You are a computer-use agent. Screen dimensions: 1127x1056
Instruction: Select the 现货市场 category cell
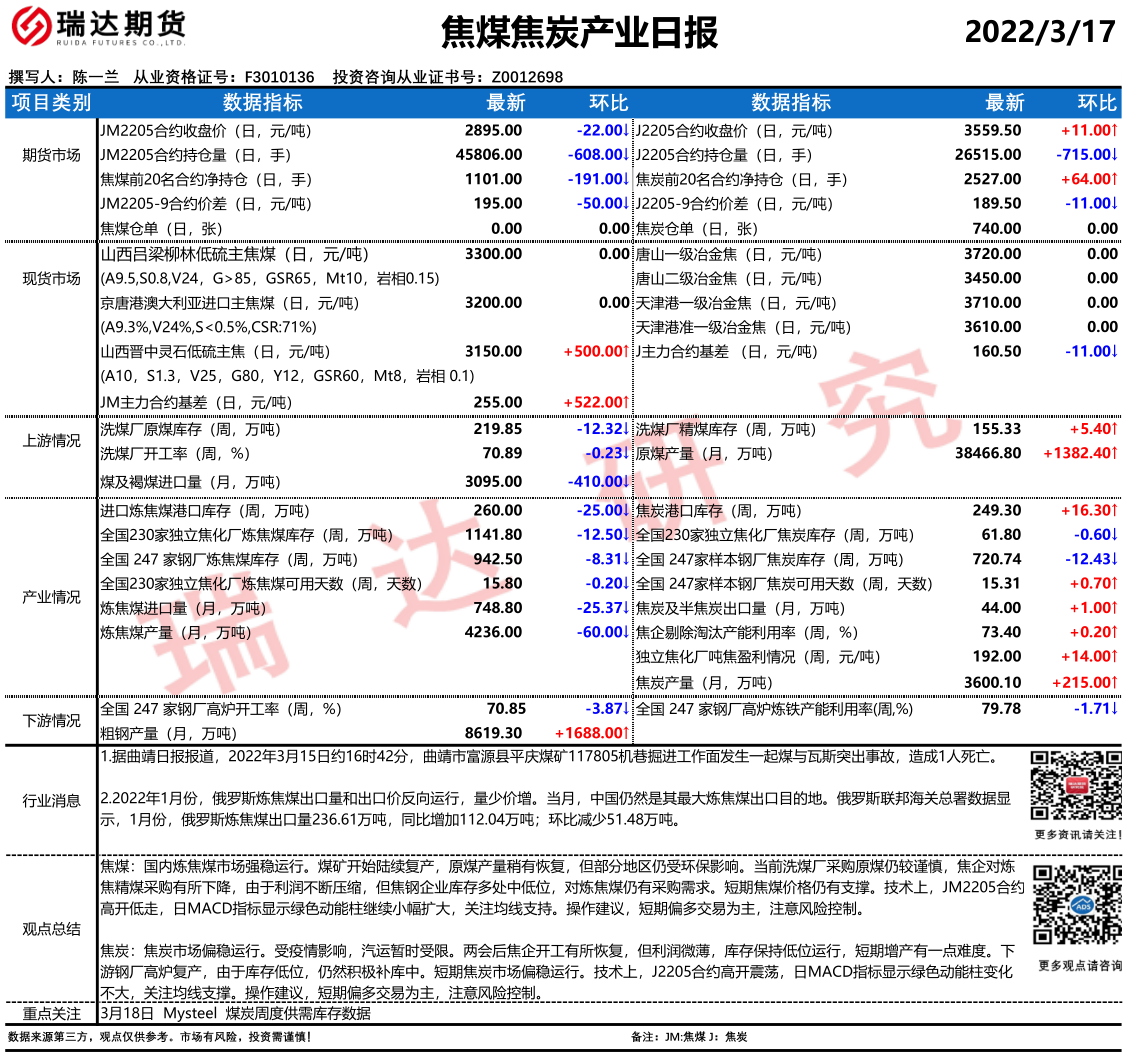[x=51, y=278]
